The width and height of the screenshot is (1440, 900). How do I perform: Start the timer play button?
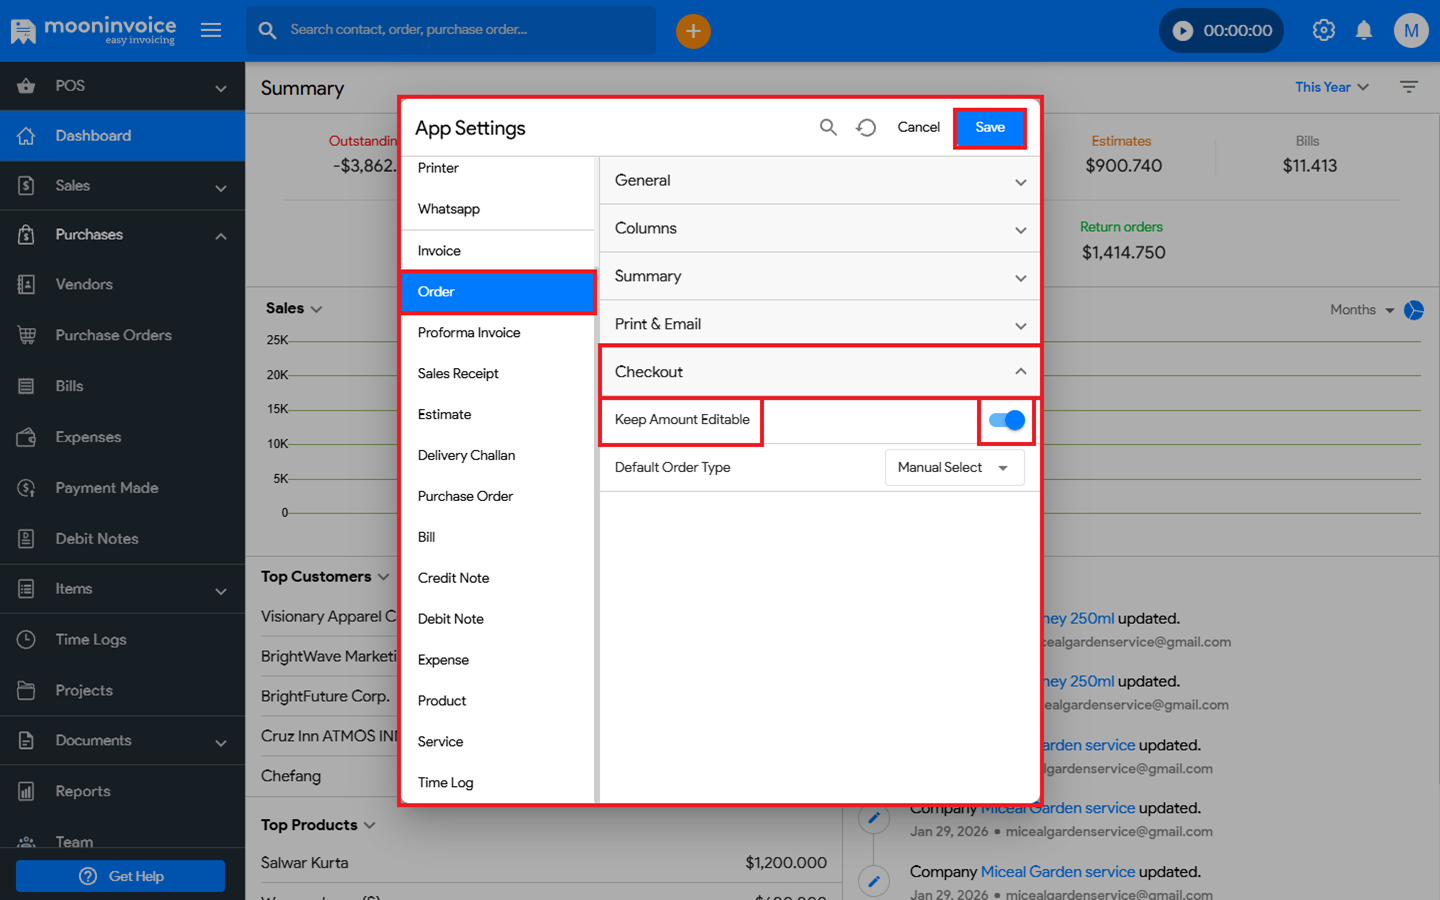click(1183, 31)
